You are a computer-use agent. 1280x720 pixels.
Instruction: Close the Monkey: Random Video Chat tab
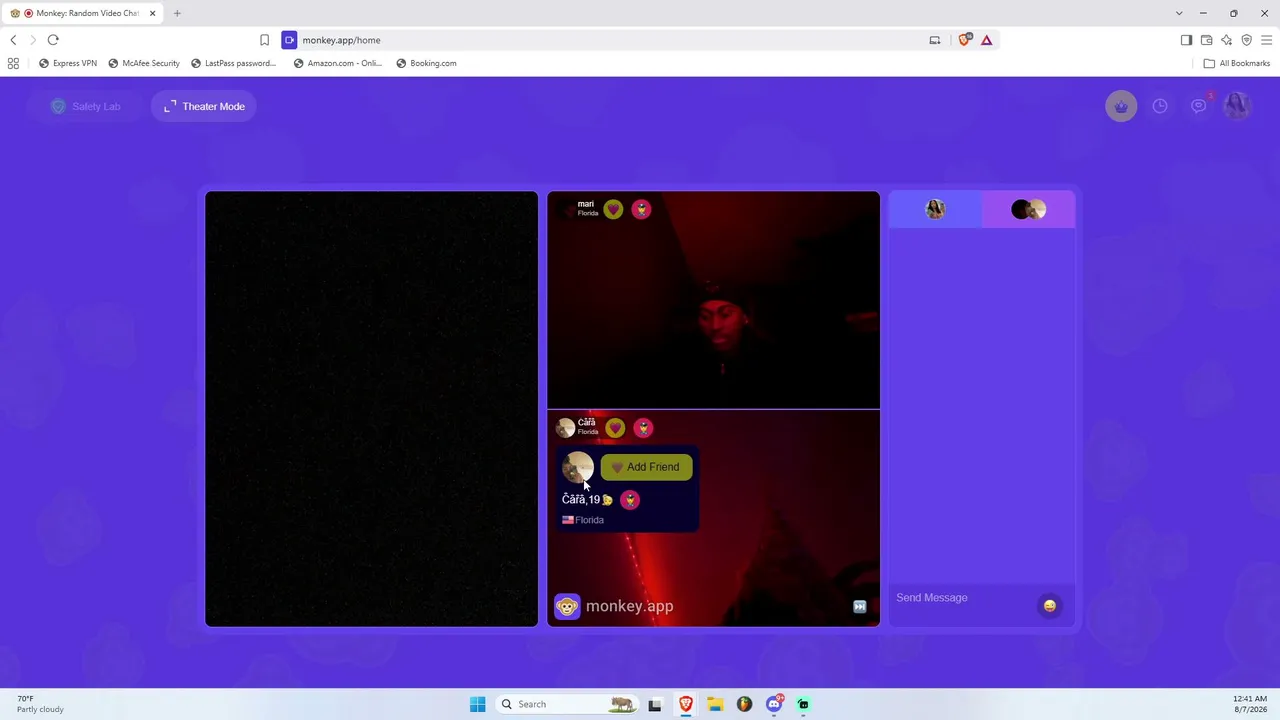153,13
